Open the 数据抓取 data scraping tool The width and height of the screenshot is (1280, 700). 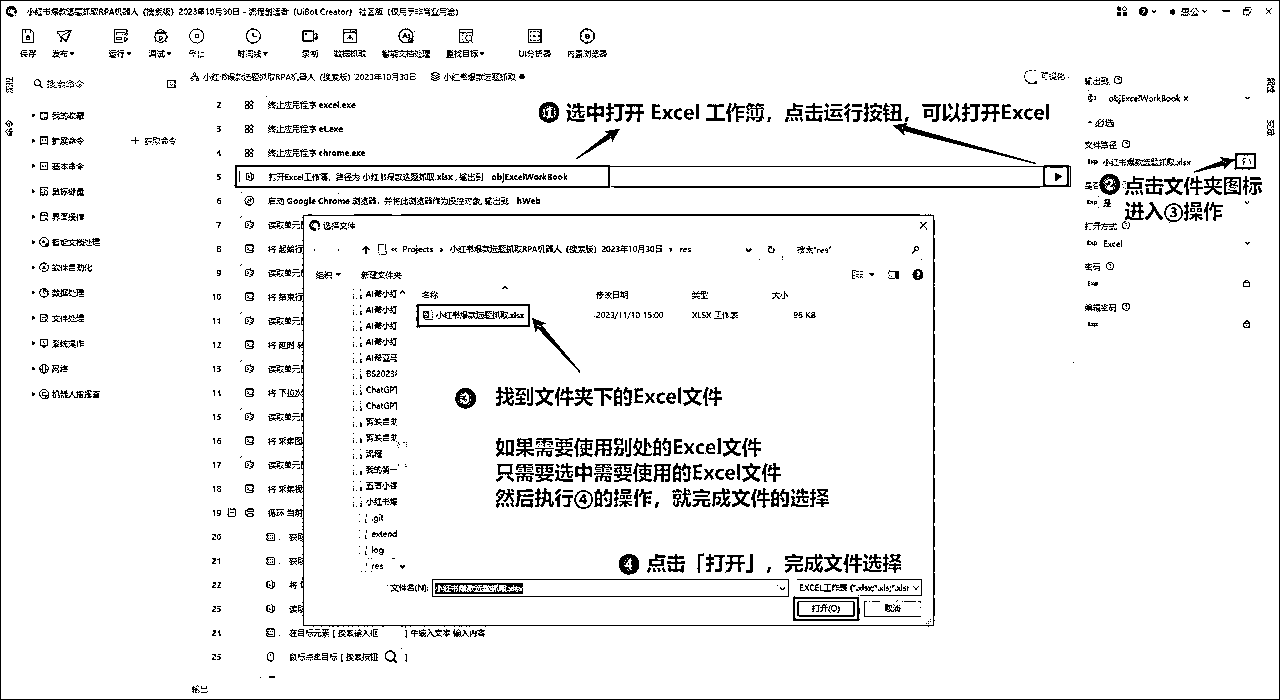[x=350, y=35]
